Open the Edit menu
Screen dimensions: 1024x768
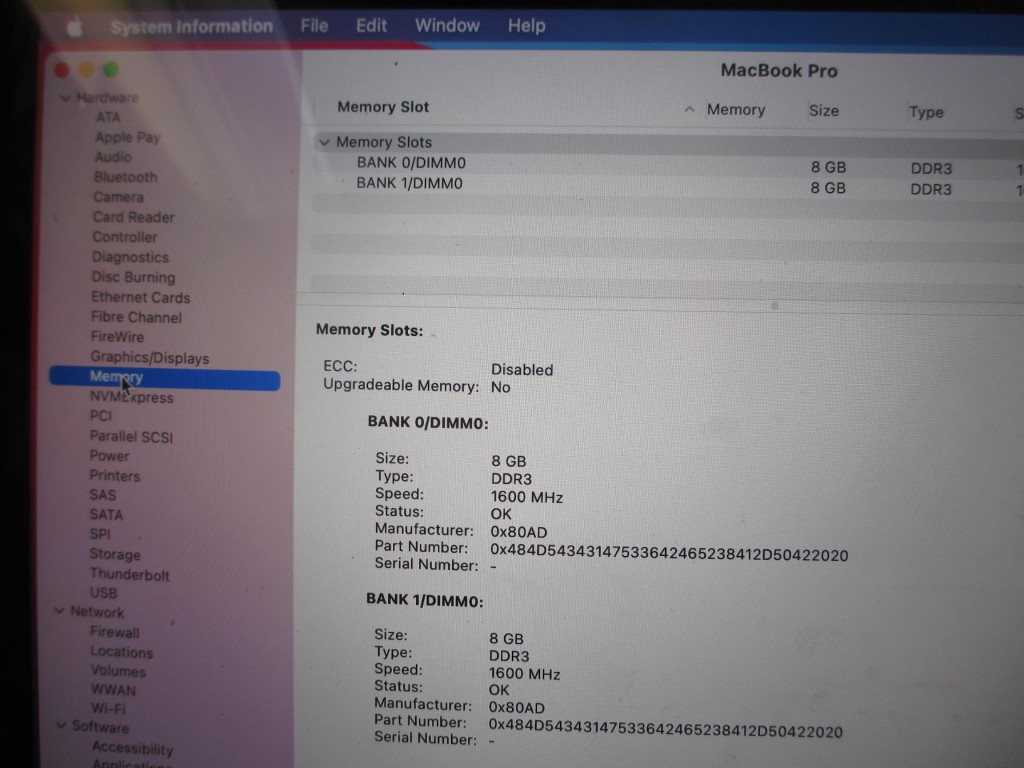pos(371,26)
